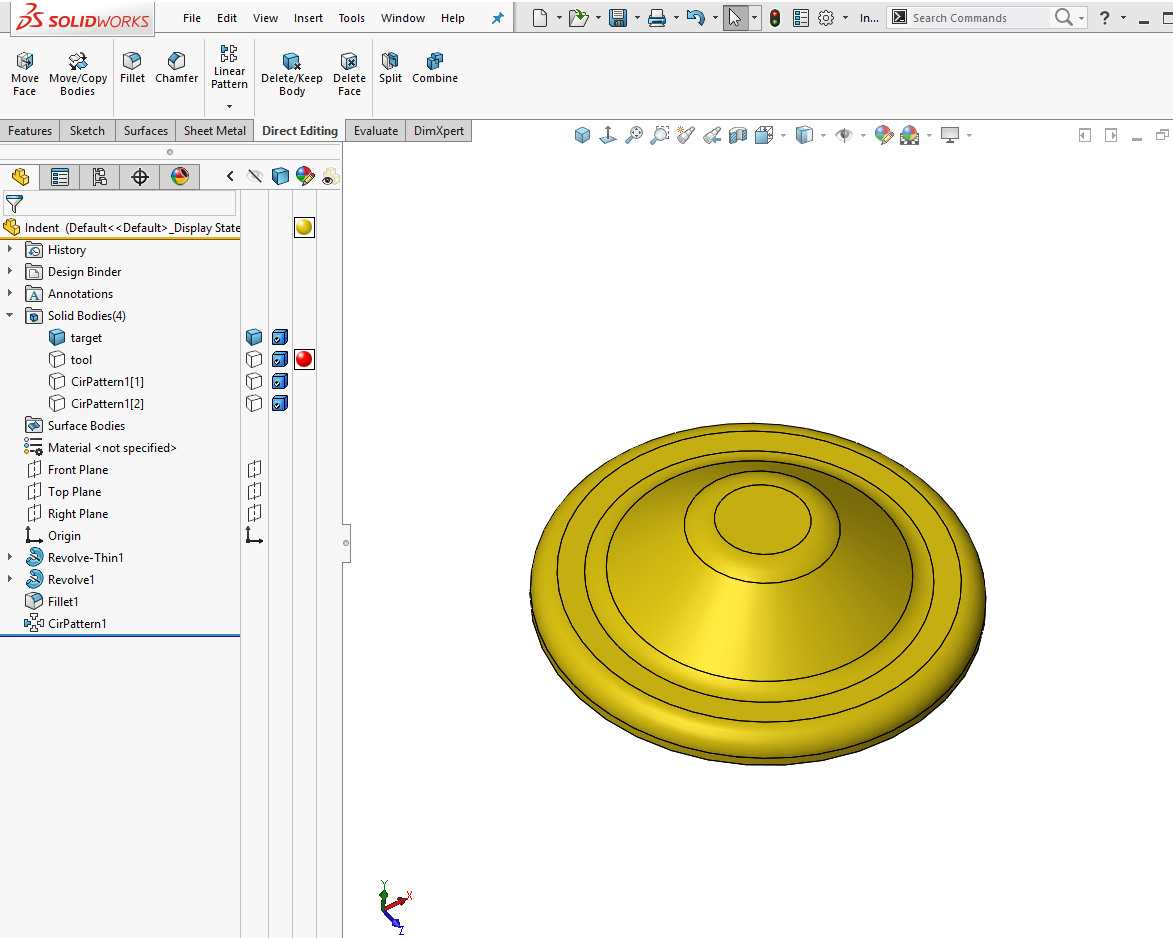Start the Linear Pattern tool
The image size is (1173, 938).
[x=229, y=67]
